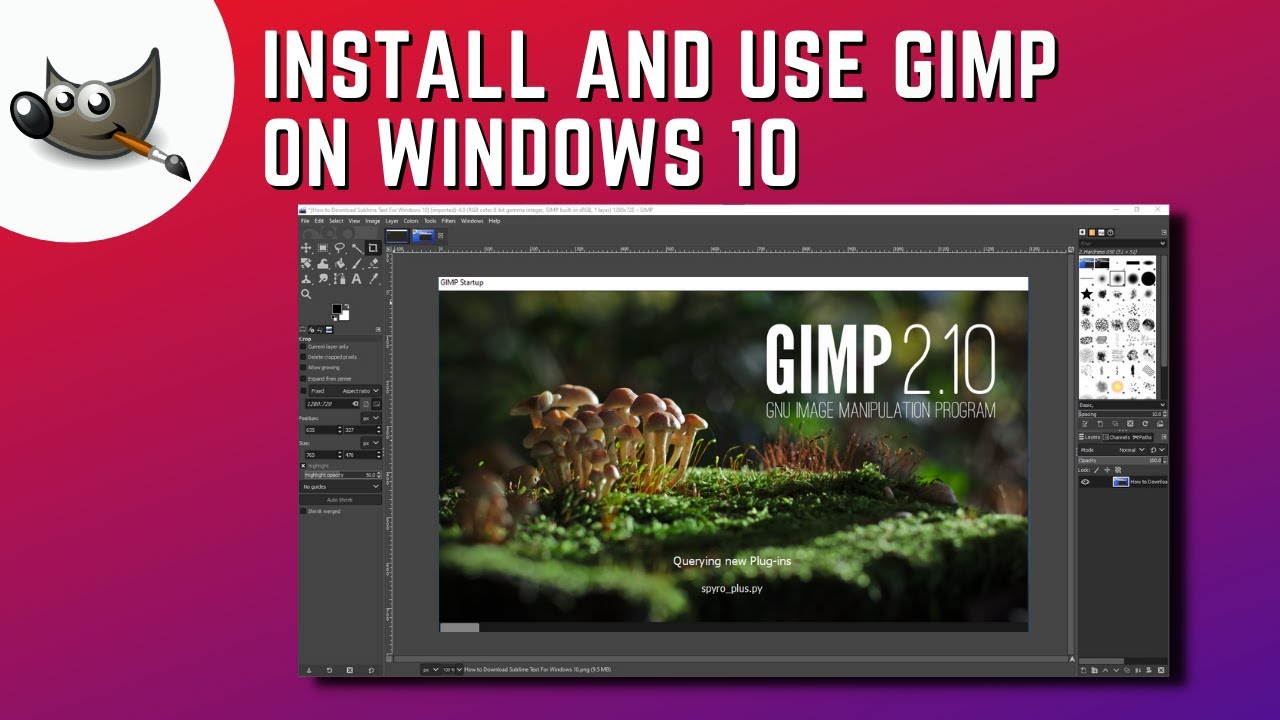
Task: Open the Select menu
Action: pyautogui.click(x=336, y=221)
